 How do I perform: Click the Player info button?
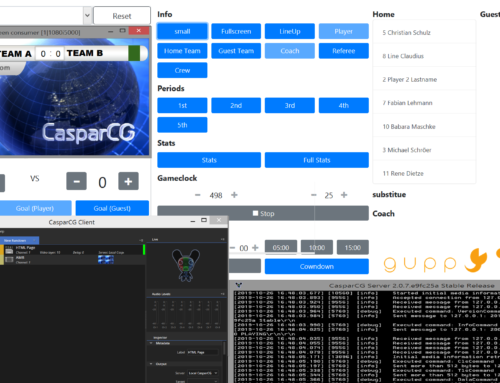coord(344,31)
